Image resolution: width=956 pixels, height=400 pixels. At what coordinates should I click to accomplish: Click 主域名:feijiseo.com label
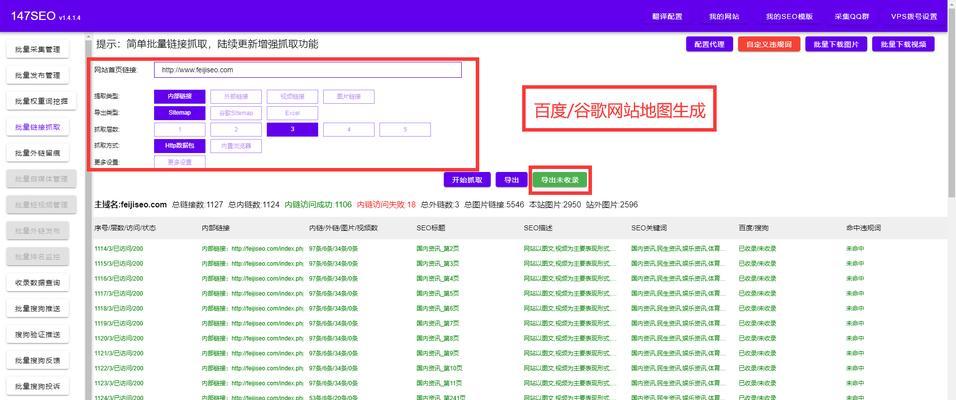130,204
